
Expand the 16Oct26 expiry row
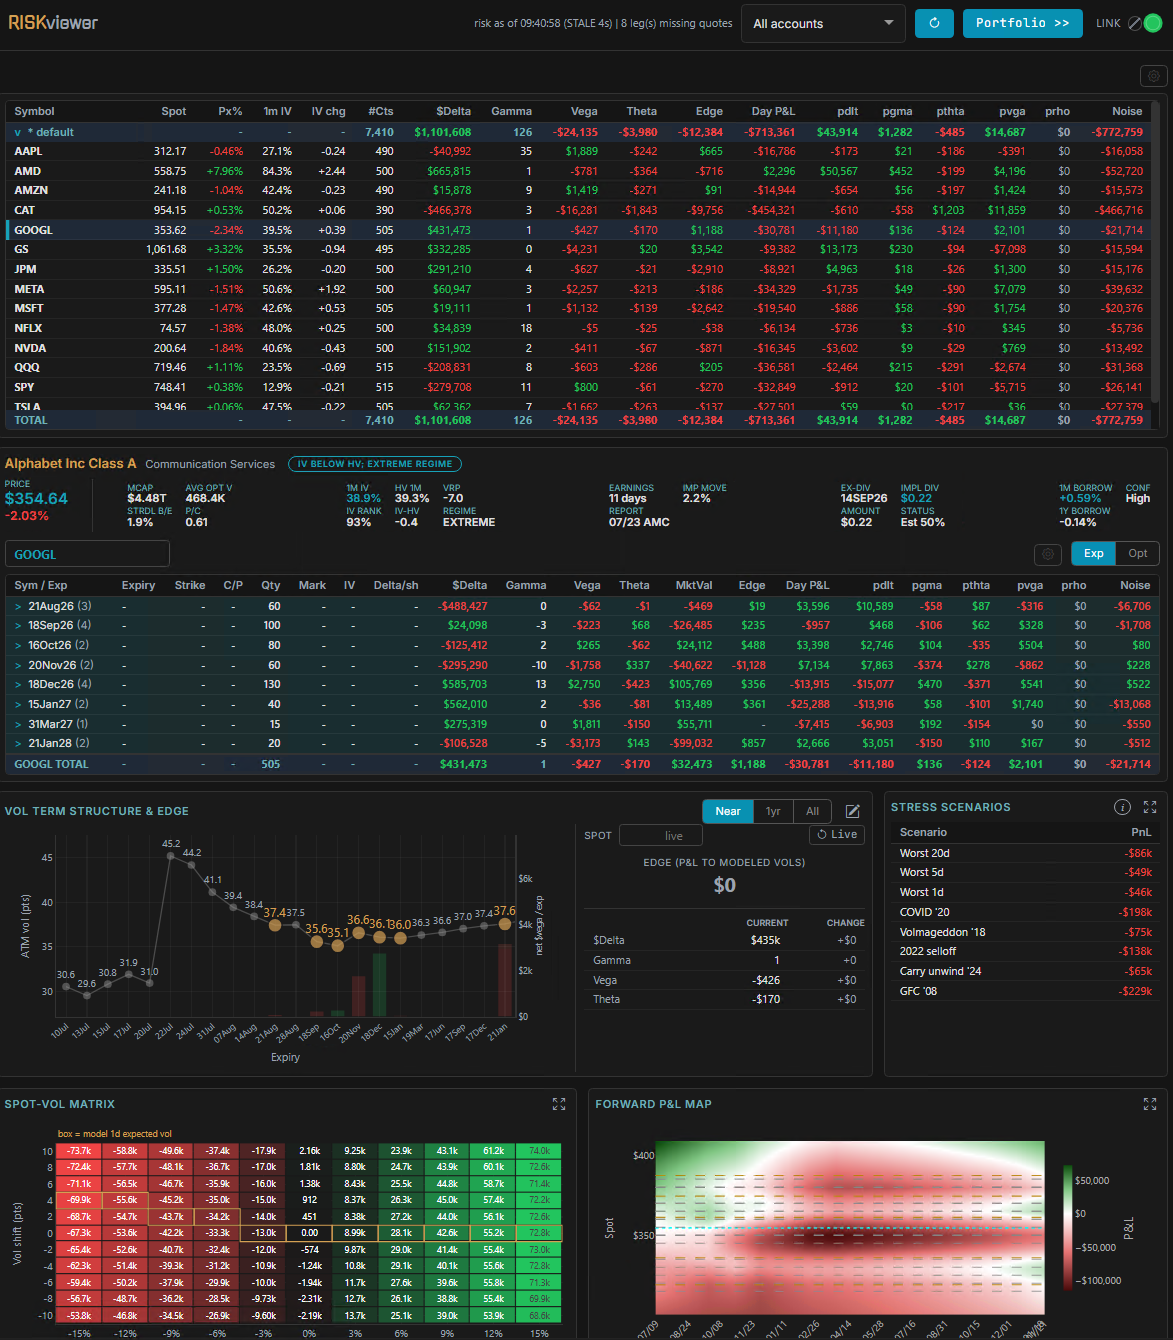pos(18,645)
